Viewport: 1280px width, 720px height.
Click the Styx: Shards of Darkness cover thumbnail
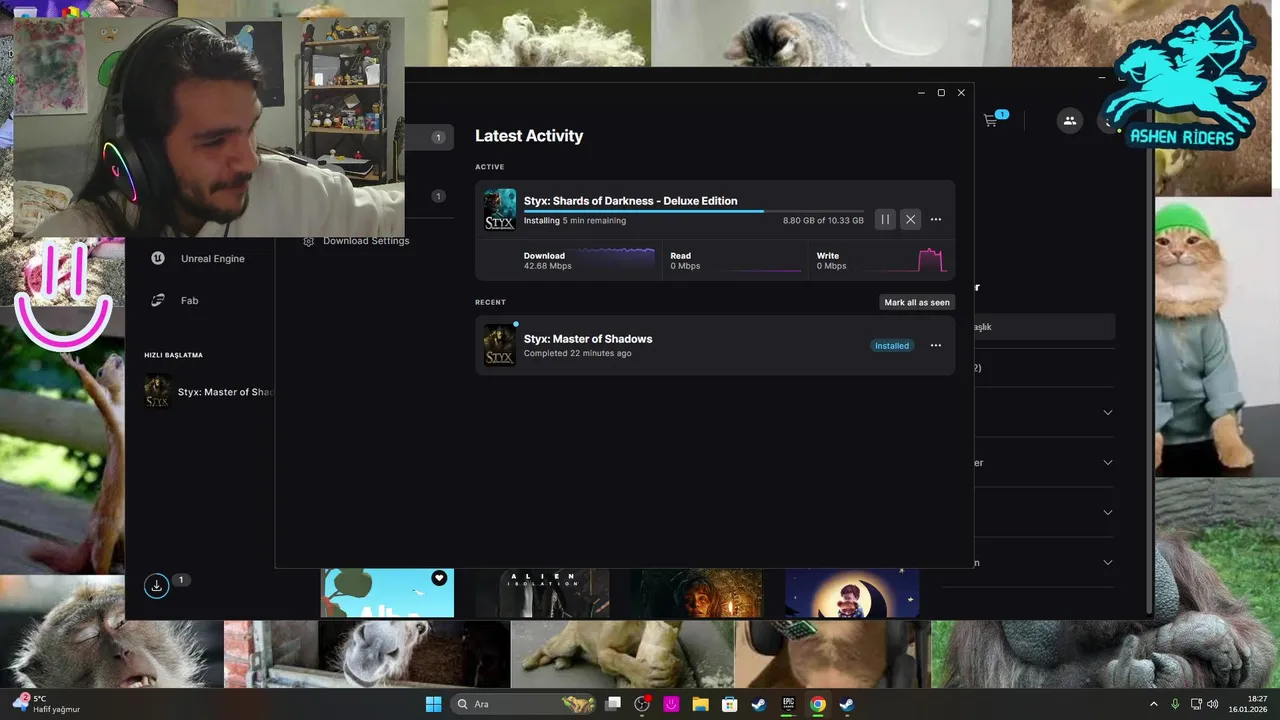pos(500,210)
